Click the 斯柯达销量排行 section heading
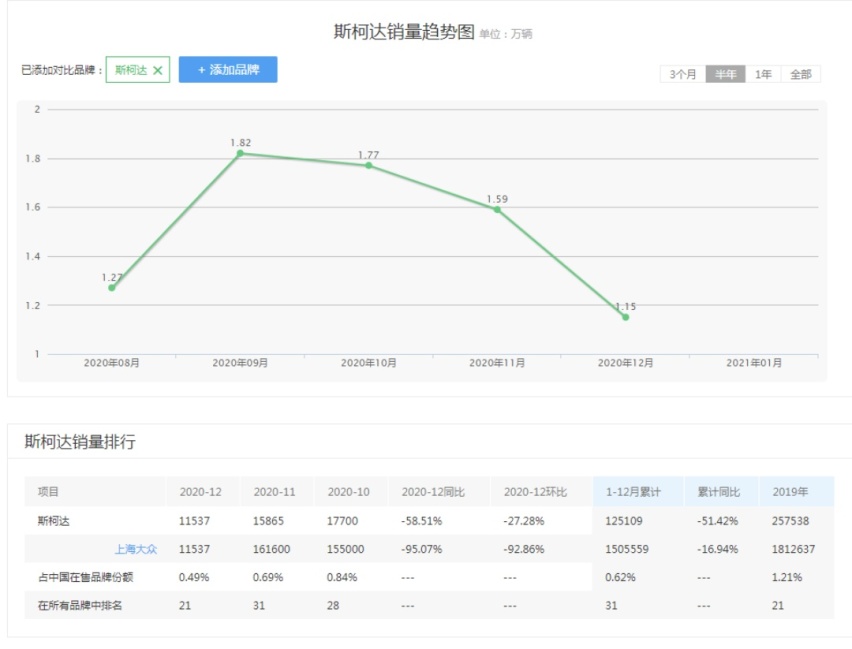 coord(80,441)
